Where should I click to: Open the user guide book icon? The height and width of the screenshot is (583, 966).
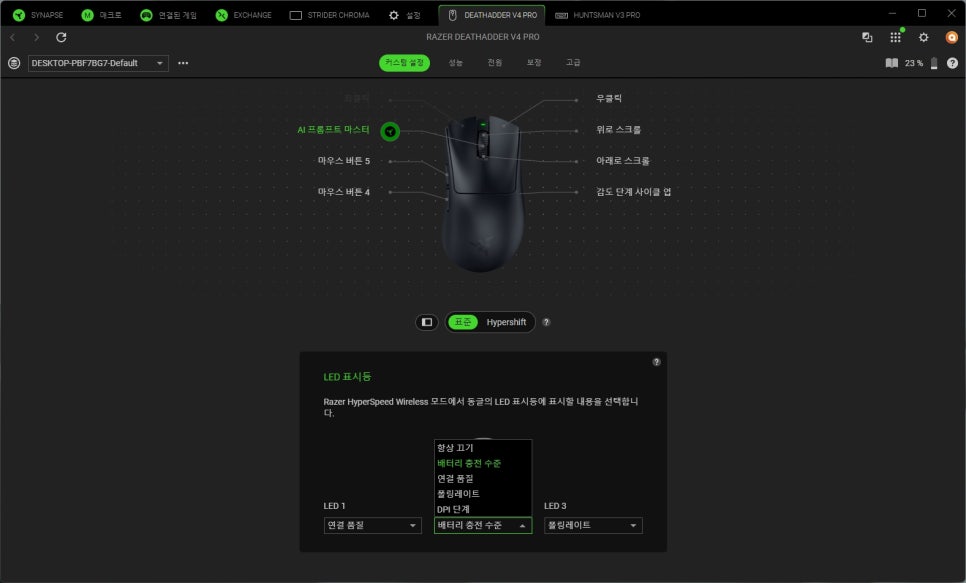point(891,63)
